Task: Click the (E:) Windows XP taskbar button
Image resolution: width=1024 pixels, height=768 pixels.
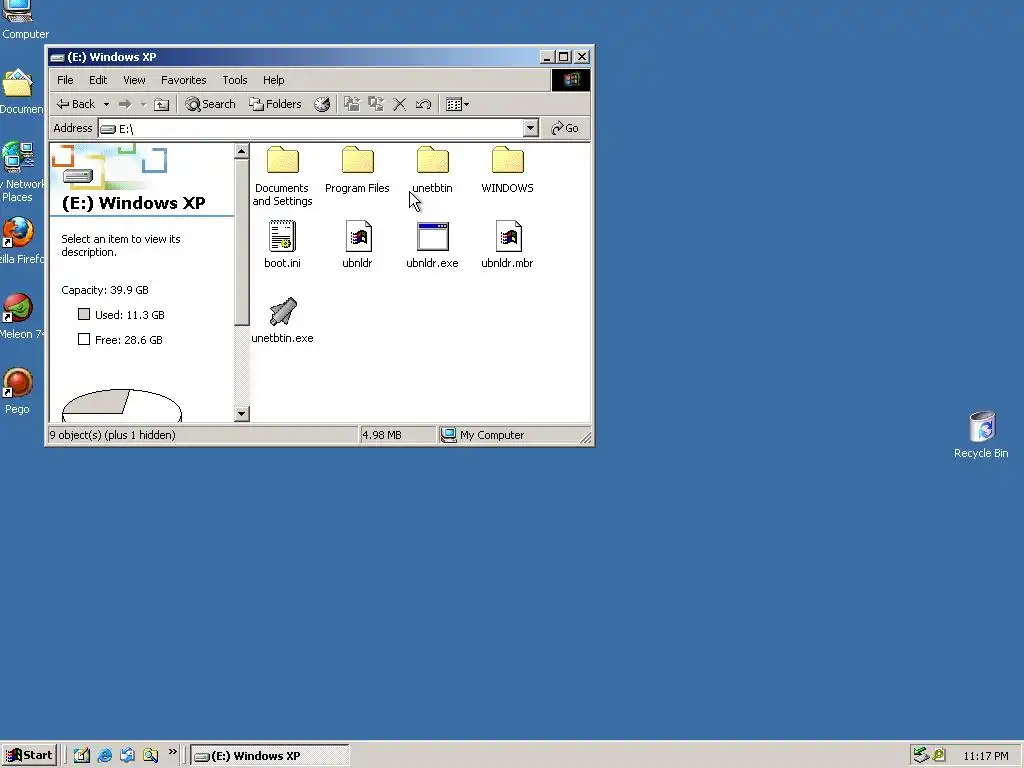Action: [x=270, y=756]
